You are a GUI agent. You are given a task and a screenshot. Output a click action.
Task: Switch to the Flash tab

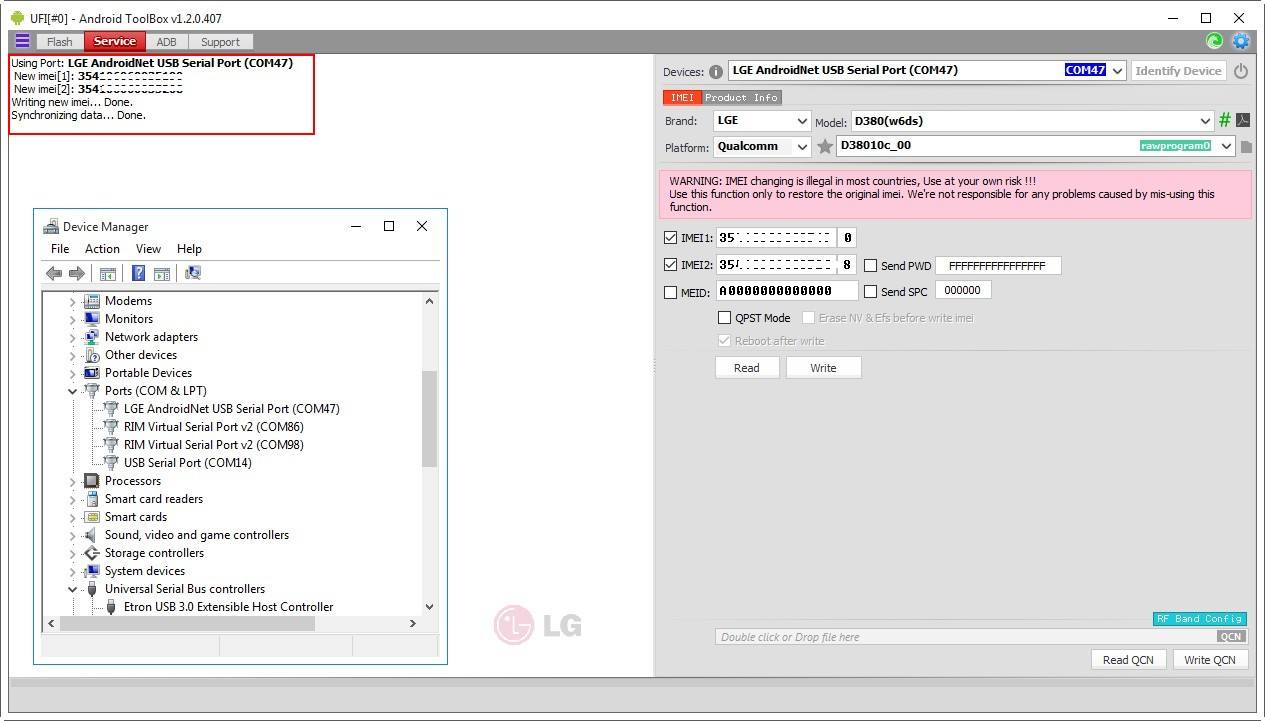click(x=60, y=42)
